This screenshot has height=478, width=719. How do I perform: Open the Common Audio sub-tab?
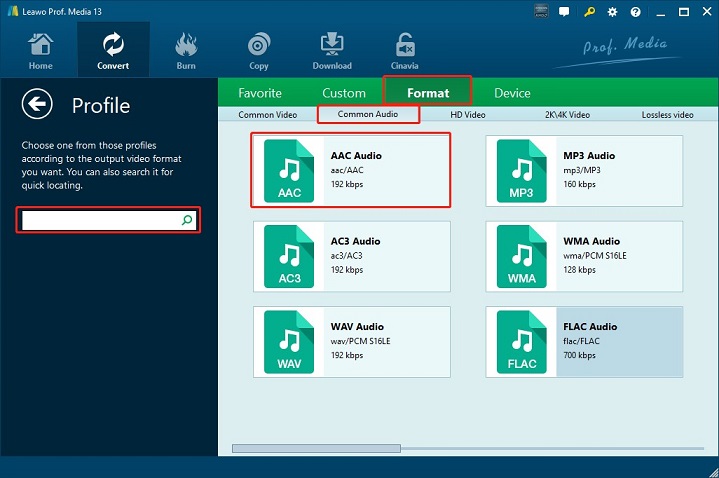coord(368,114)
